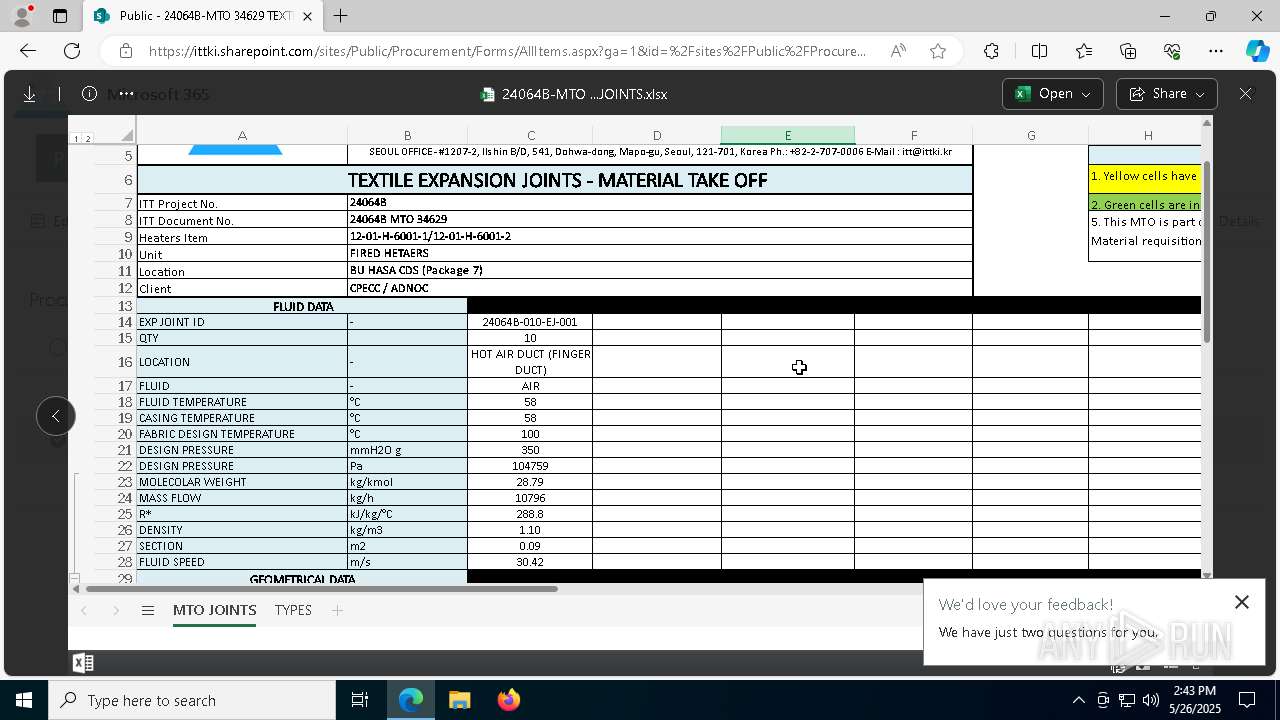The image size is (1280, 720).
Task: Select HOT AIR DUCT location cell
Action: 530,362
